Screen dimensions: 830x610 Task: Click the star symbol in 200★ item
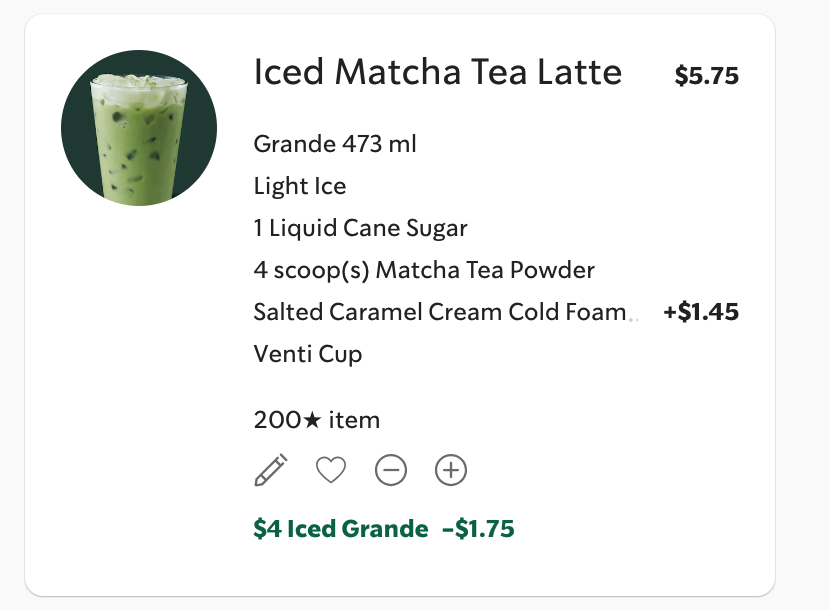(312, 421)
